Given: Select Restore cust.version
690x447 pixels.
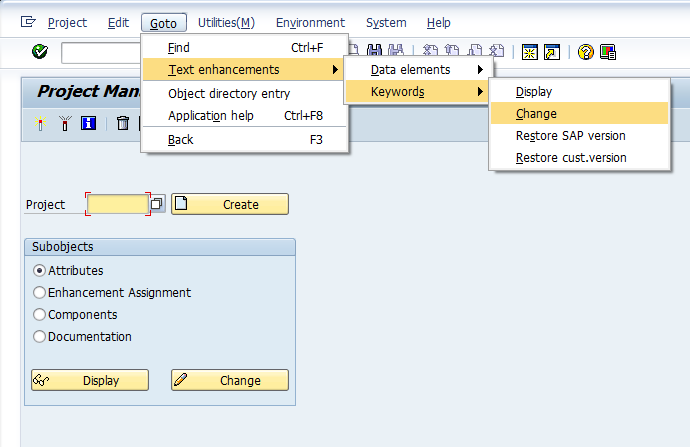Looking at the screenshot, I should pos(580,158).
